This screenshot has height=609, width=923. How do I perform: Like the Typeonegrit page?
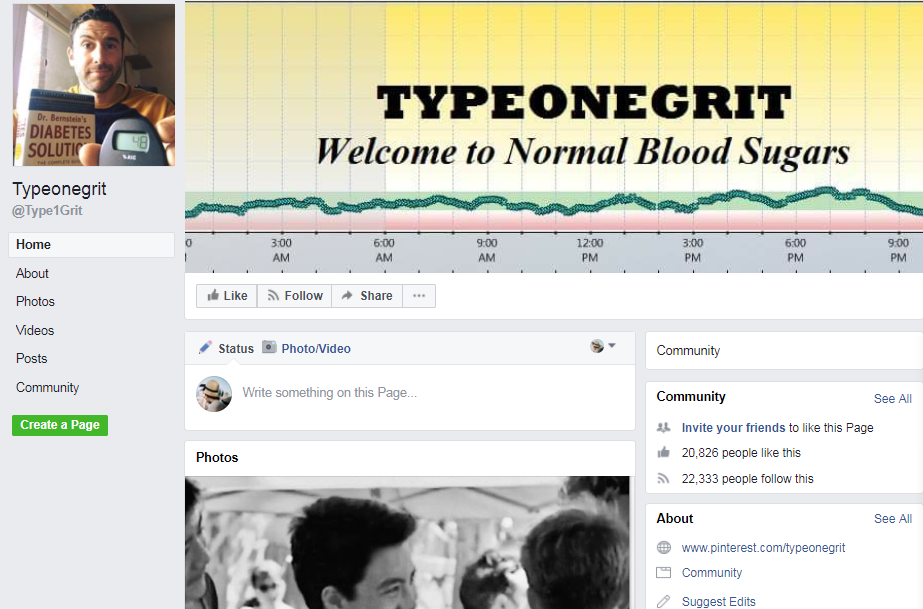(227, 296)
